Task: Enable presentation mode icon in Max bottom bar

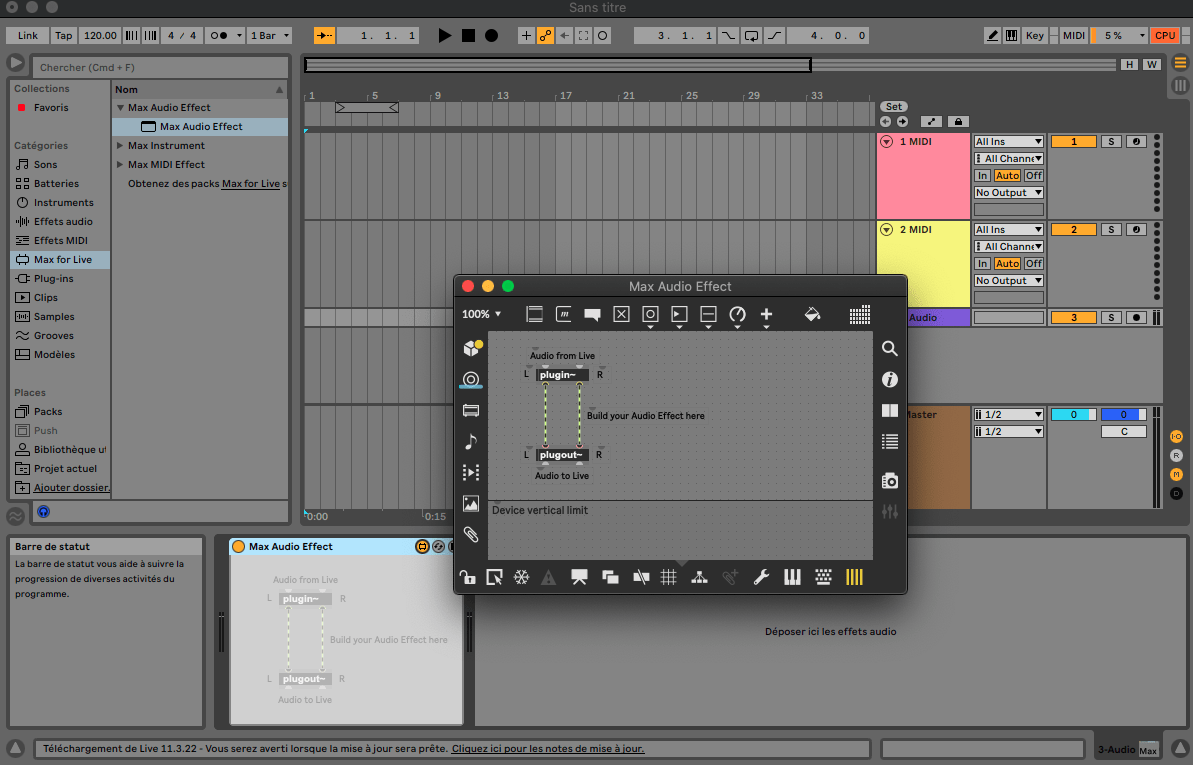Action: [x=579, y=577]
